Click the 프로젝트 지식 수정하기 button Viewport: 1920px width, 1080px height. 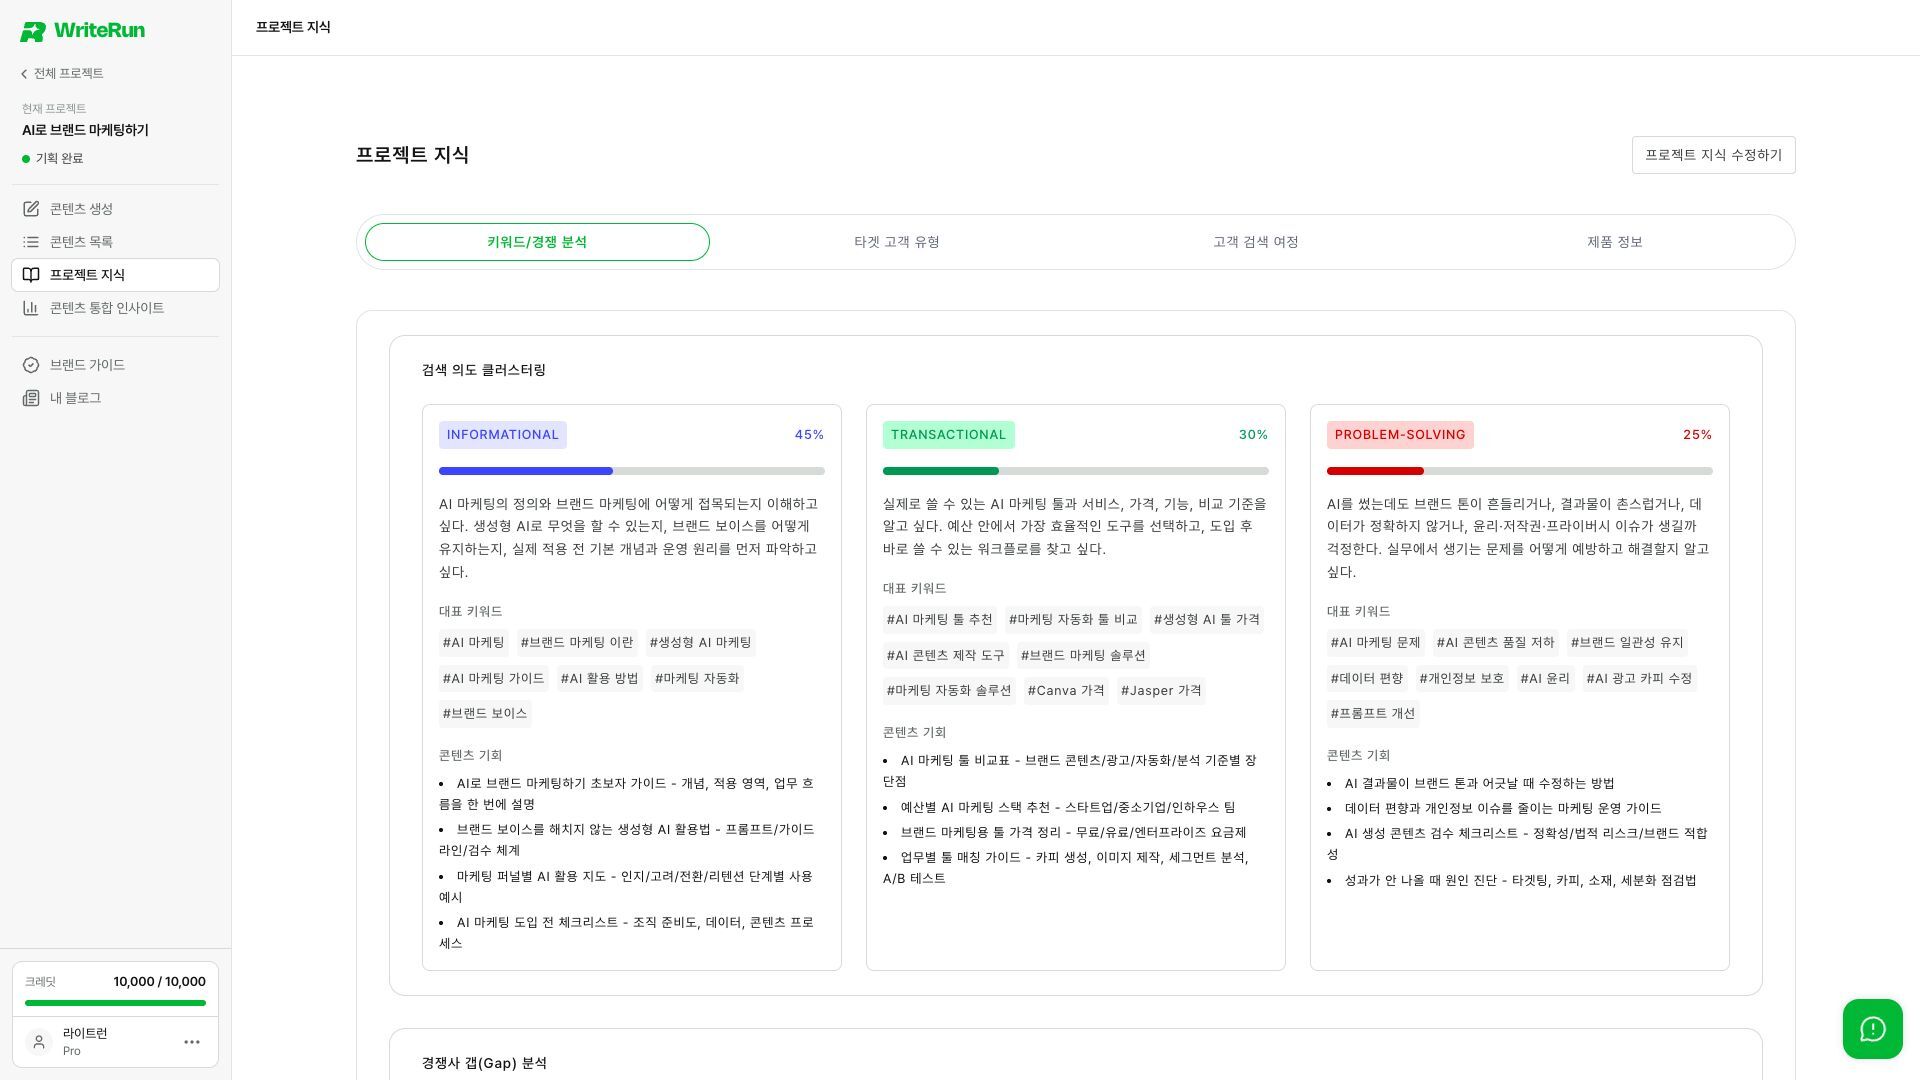tap(1714, 155)
